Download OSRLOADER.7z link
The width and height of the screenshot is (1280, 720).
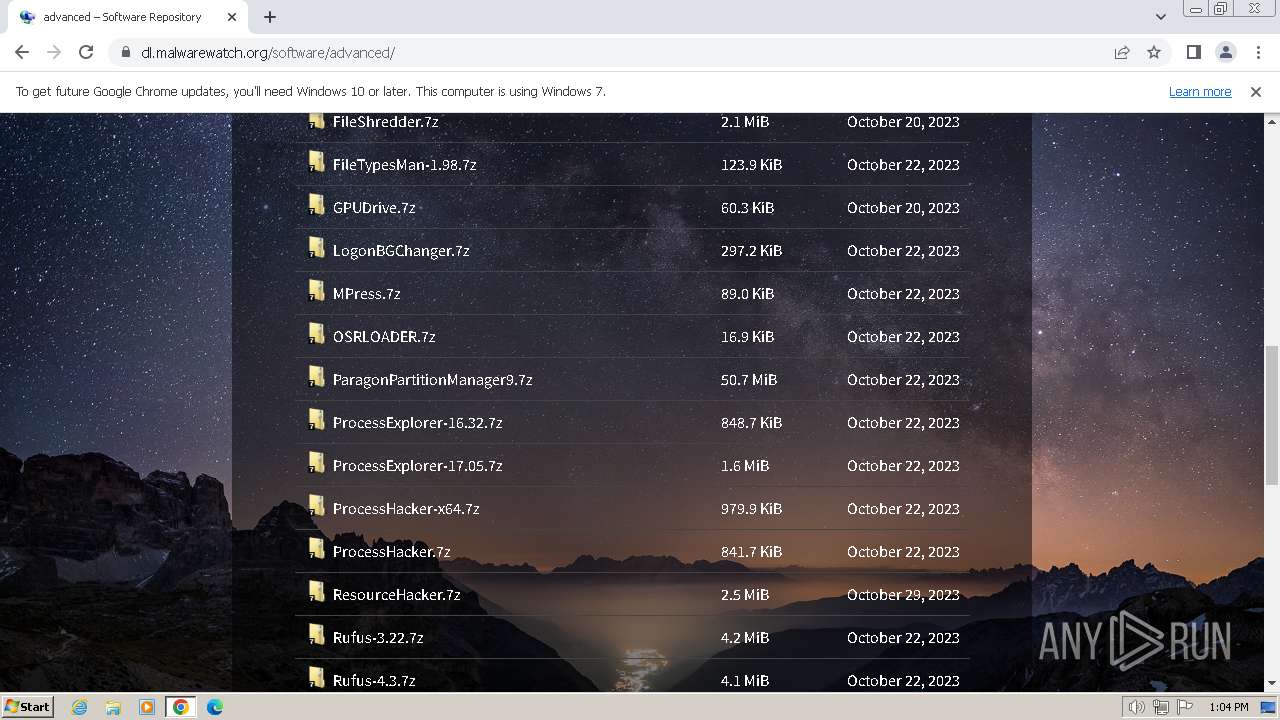coord(384,337)
